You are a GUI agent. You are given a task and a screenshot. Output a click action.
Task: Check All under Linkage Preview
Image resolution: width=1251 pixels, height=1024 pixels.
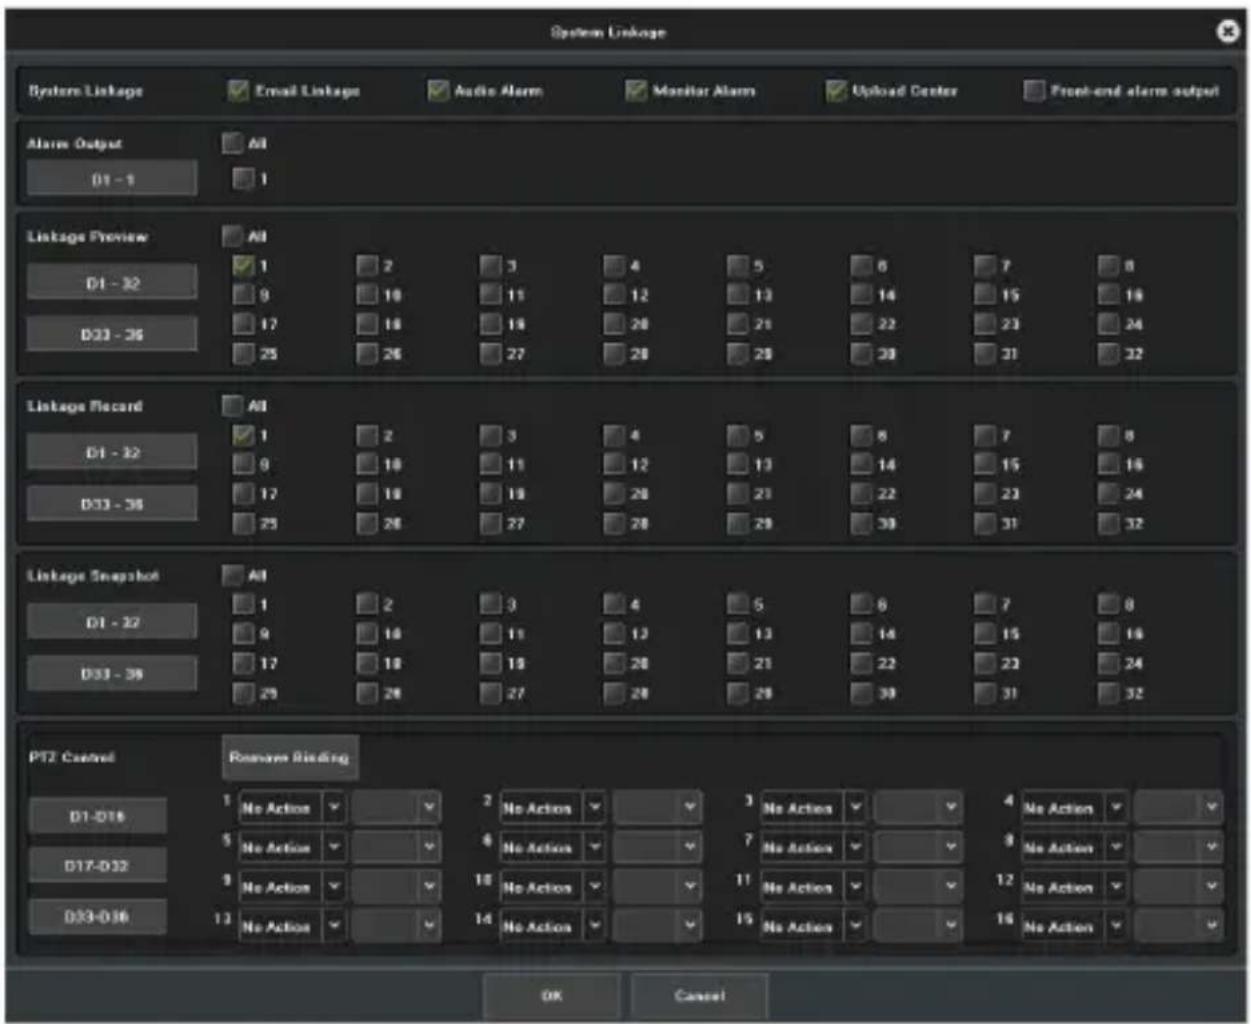[232, 236]
